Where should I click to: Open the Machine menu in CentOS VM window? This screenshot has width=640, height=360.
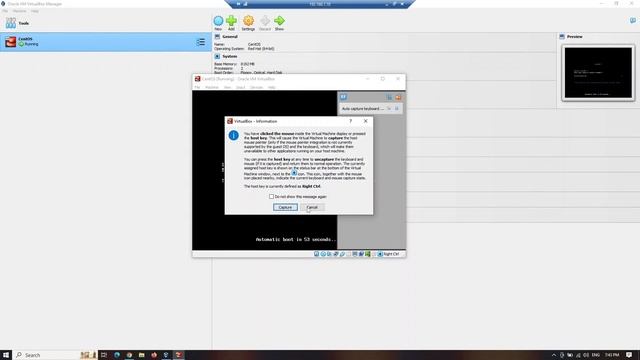pyautogui.click(x=212, y=87)
